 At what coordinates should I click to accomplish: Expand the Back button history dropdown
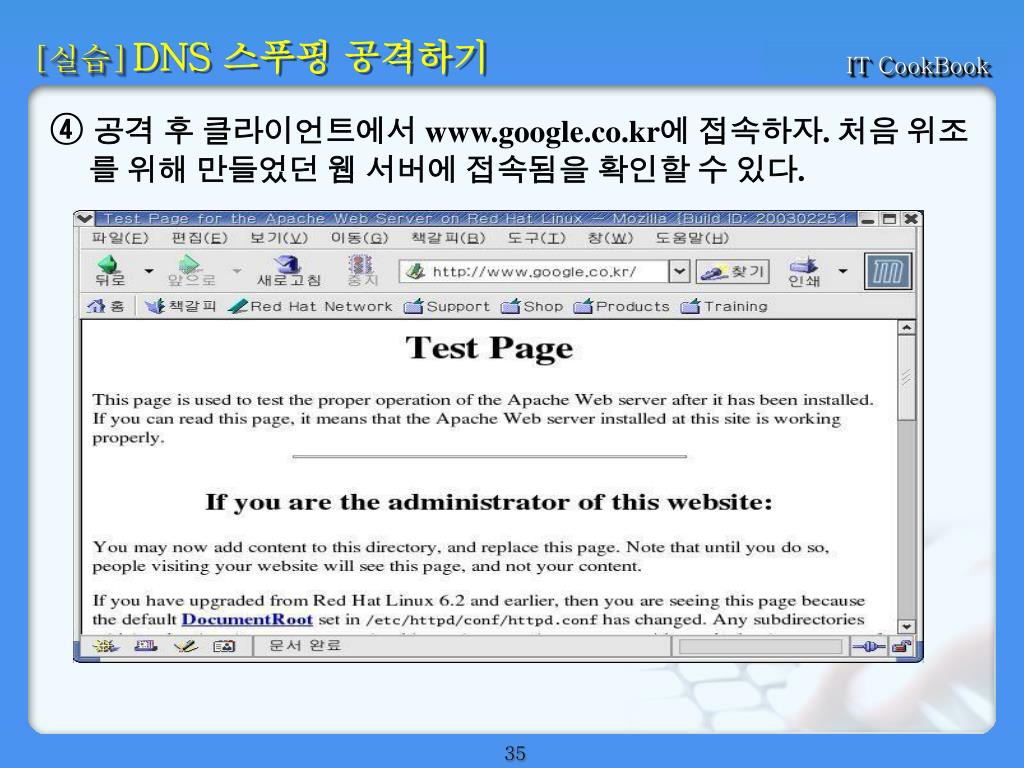click(x=149, y=270)
